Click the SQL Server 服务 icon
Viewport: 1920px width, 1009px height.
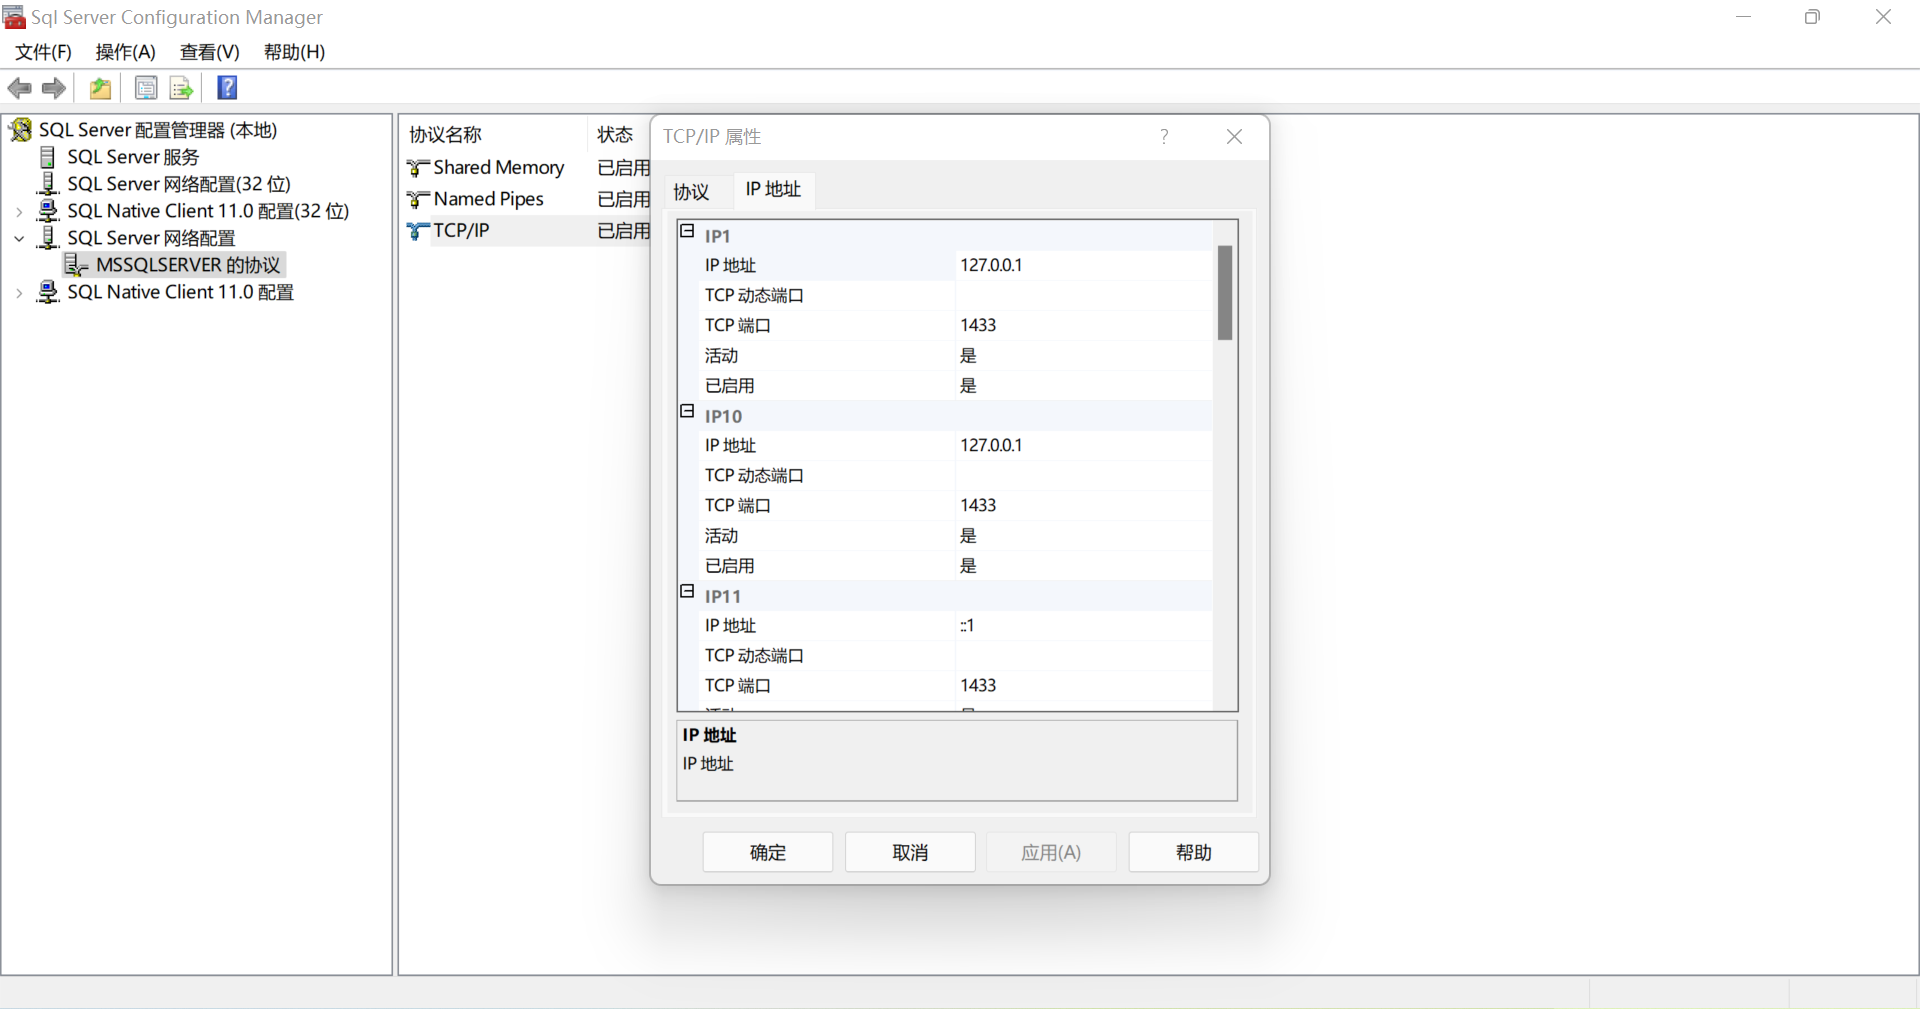click(47, 157)
